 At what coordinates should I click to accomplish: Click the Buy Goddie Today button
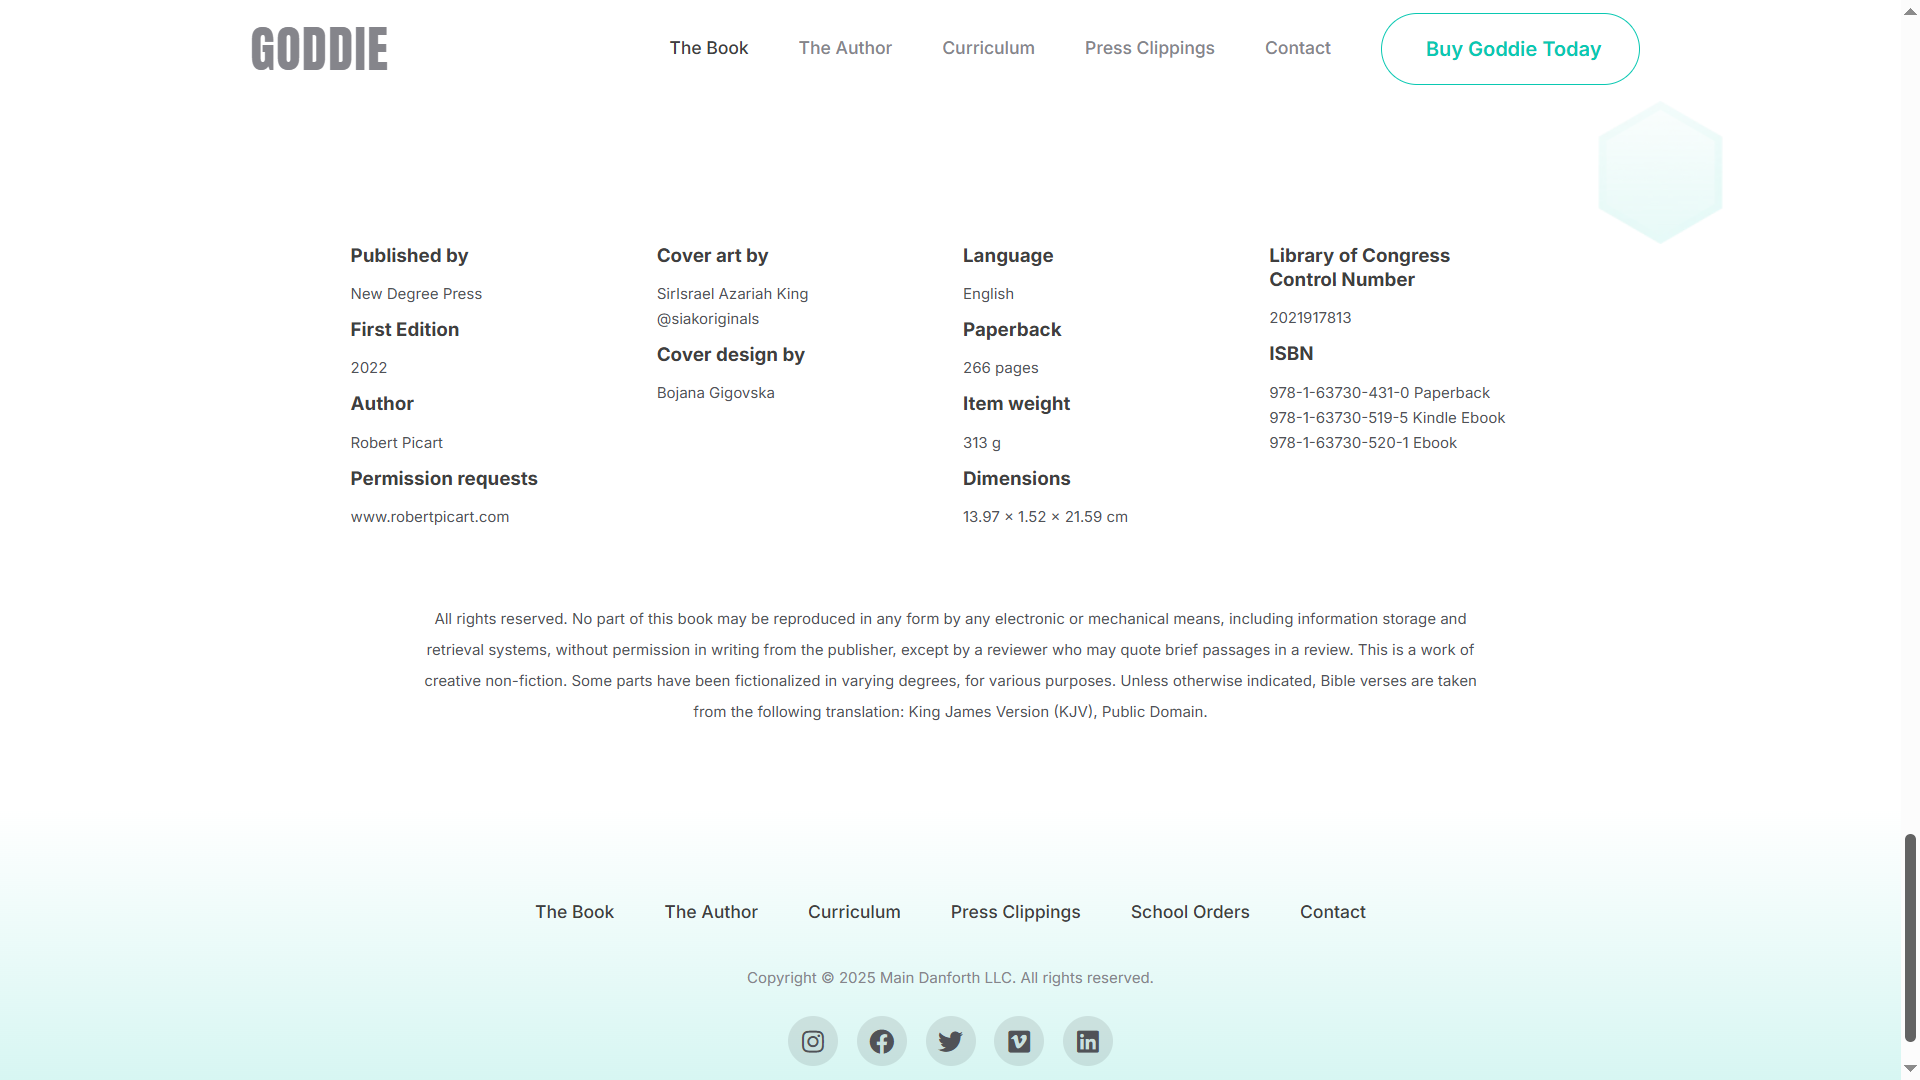(x=1510, y=49)
